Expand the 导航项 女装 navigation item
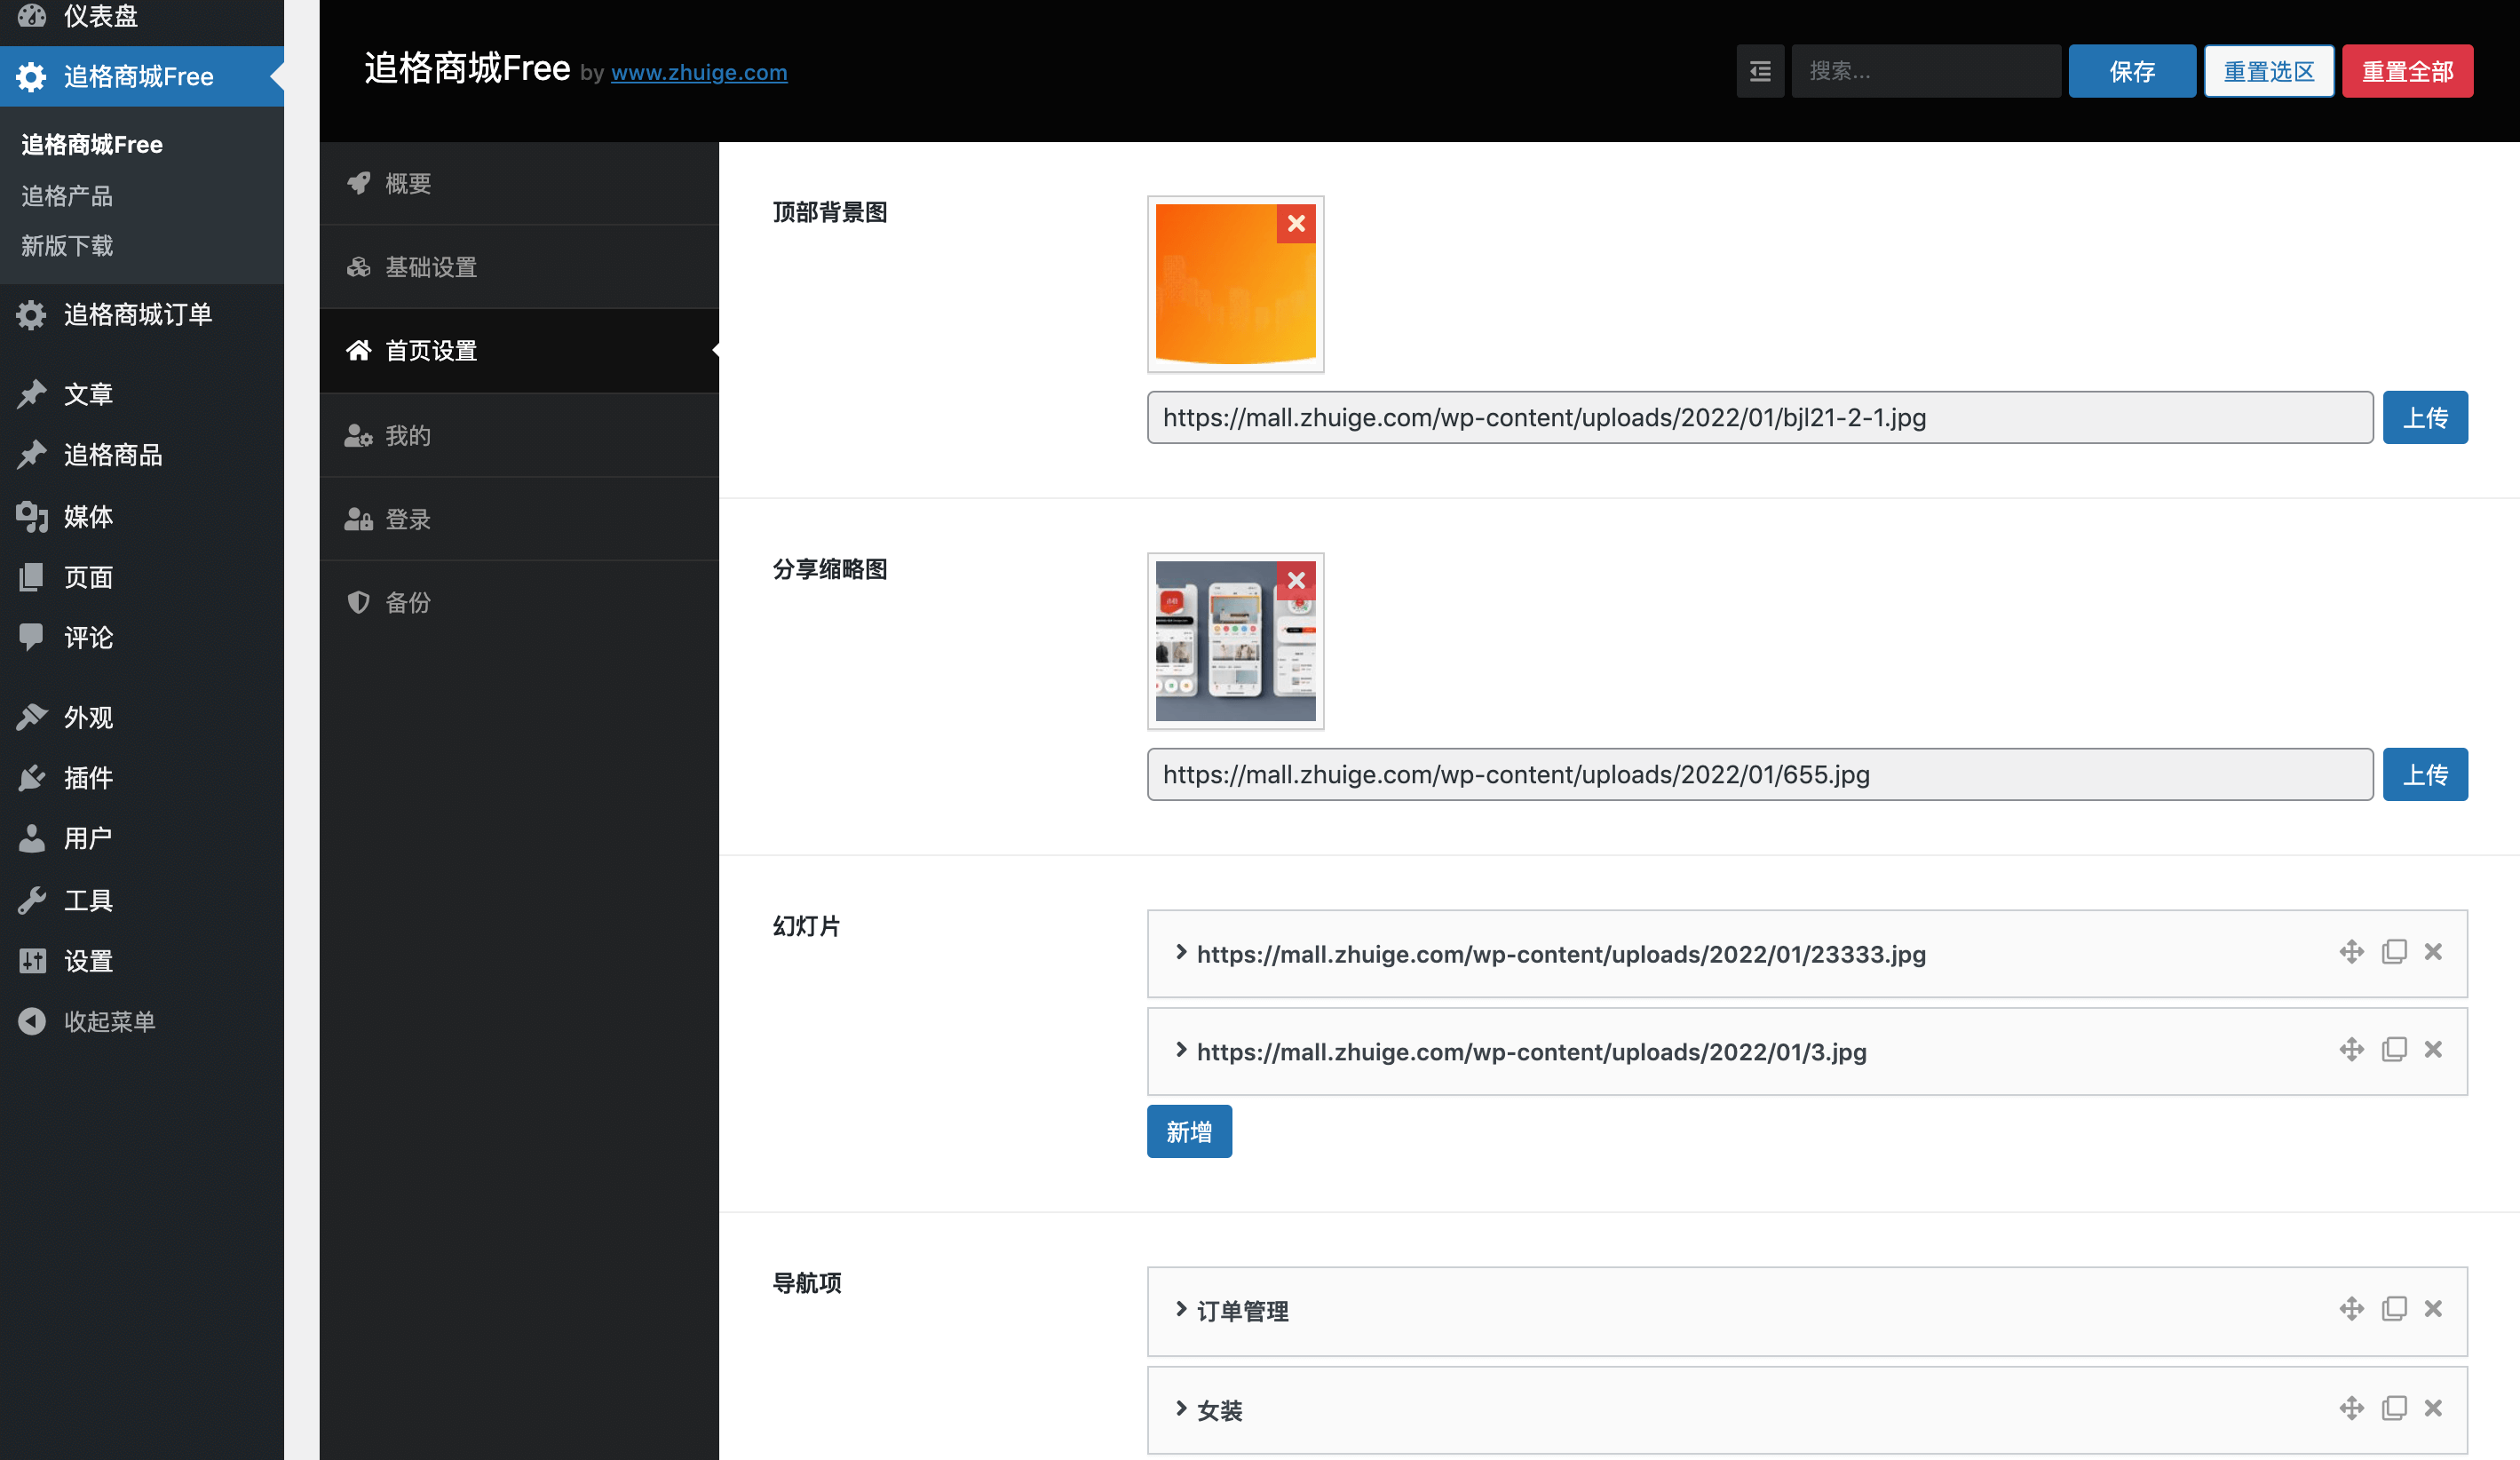The width and height of the screenshot is (2520, 1460). (x=1180, y=1408)
